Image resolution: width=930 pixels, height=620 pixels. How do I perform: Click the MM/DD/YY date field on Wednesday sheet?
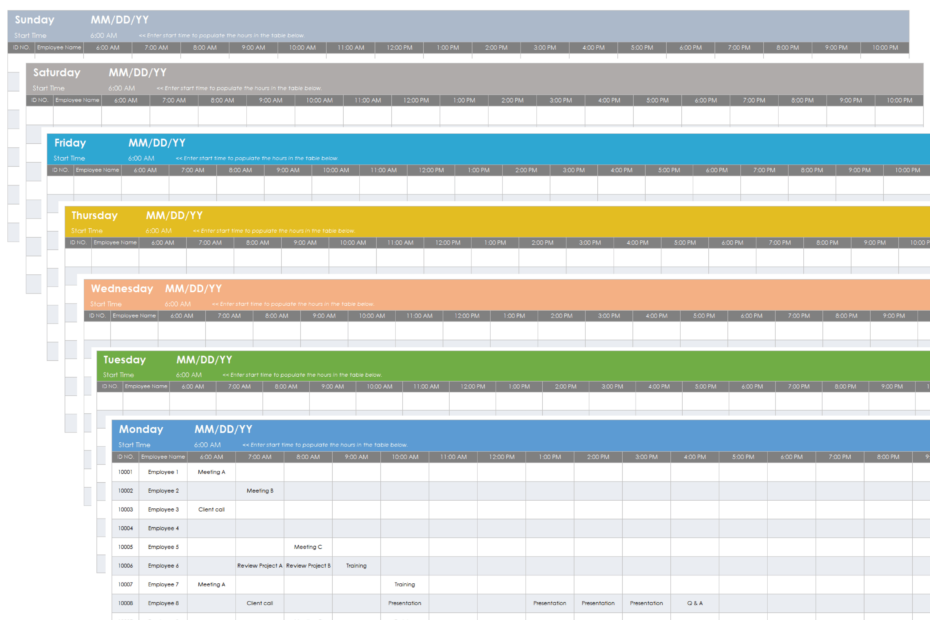click(193, 288)
